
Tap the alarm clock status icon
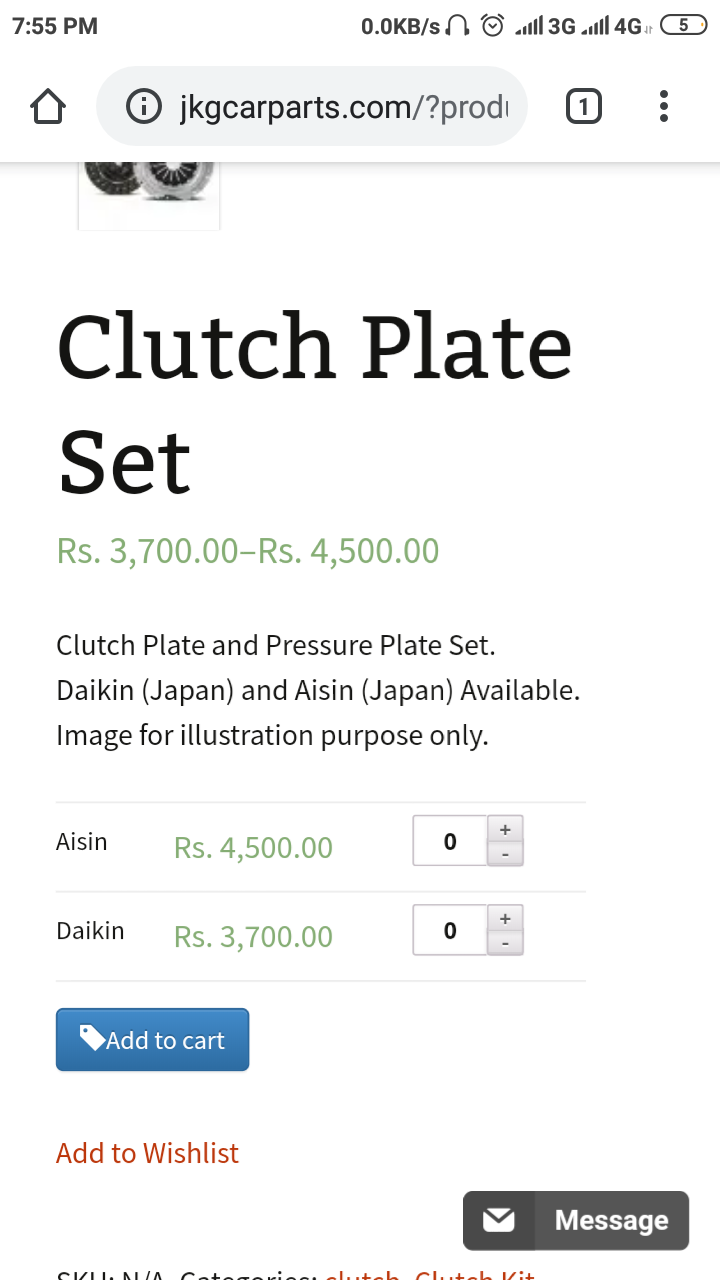click(493, 26)
